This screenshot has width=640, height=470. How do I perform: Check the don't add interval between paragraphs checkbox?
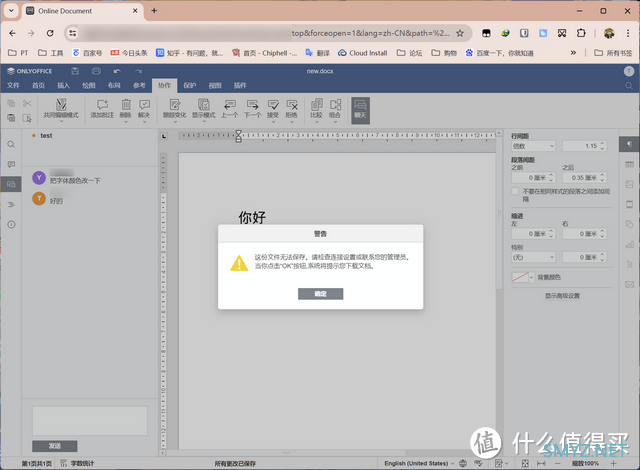click(515, 191)
